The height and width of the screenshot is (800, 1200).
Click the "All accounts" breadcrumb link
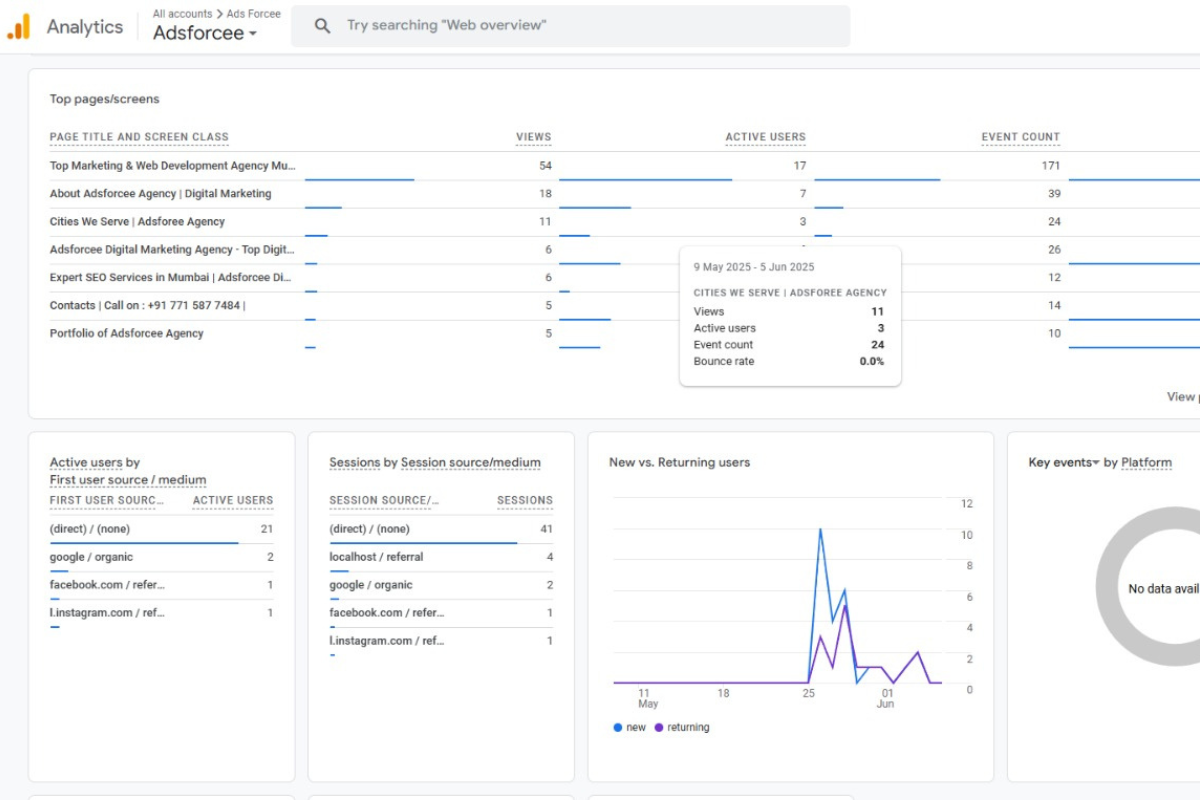(182, 14)
